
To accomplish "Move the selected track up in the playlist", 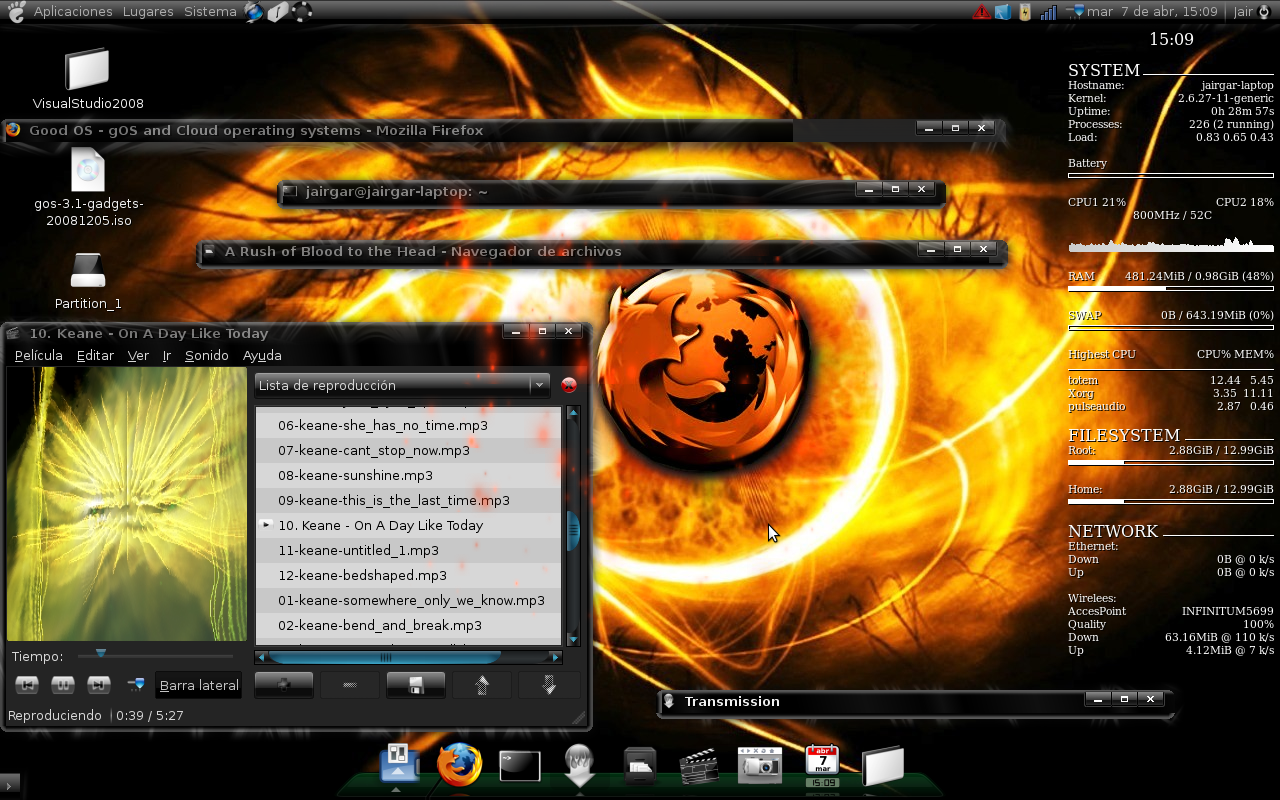I will coord(482,685).
